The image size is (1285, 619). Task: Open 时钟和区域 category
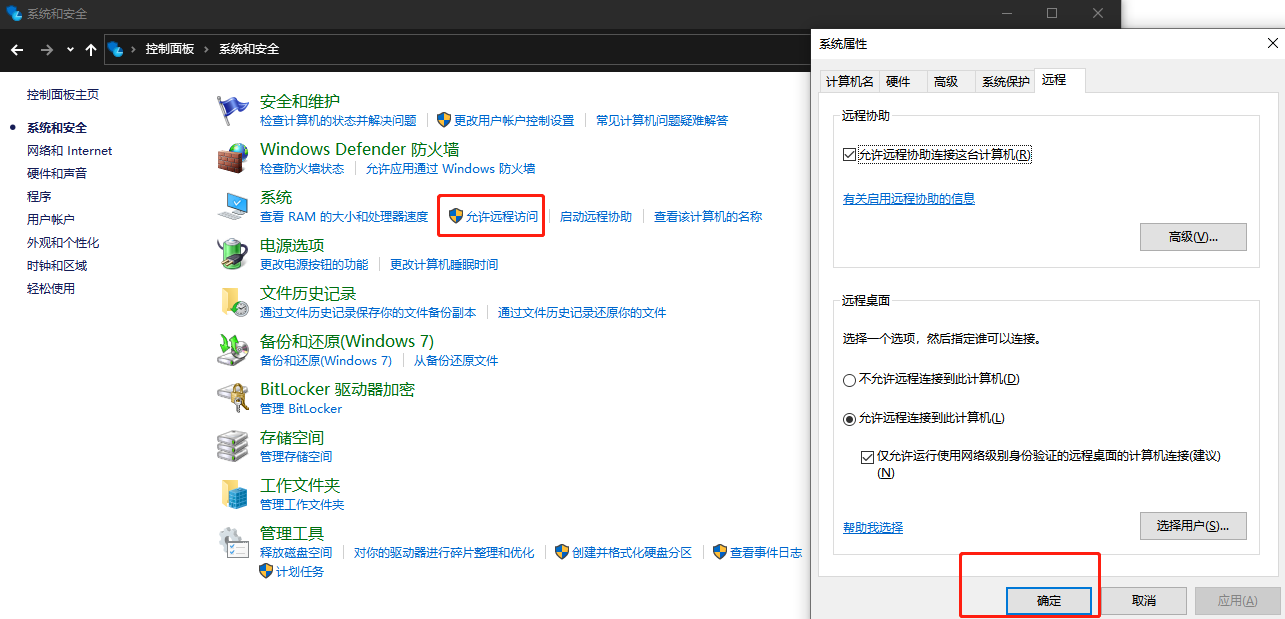click(57, 266)
